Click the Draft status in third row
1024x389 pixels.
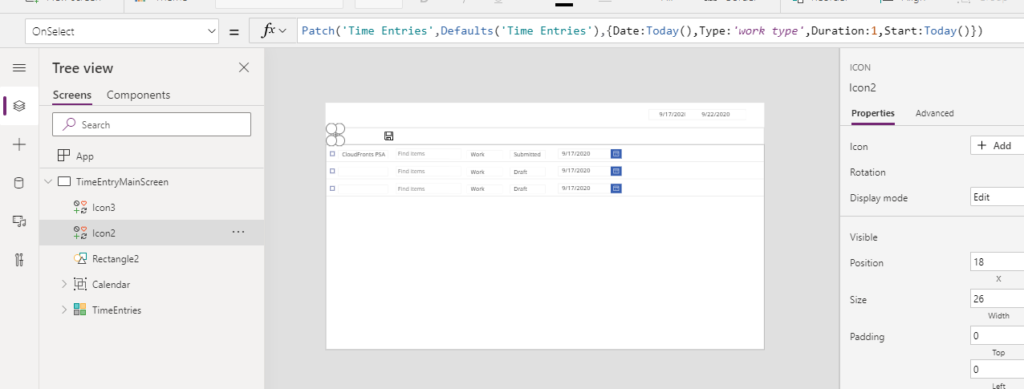[527, 189]
